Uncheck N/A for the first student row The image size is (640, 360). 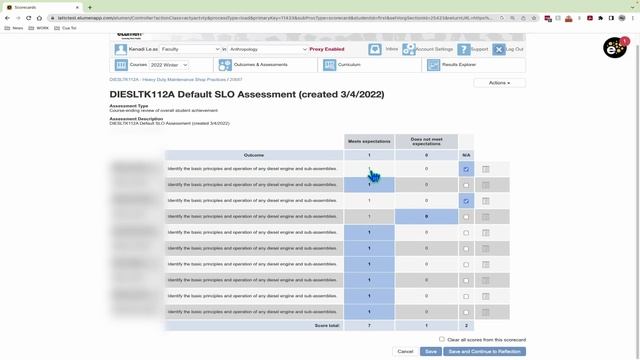[x=466, y=169]
